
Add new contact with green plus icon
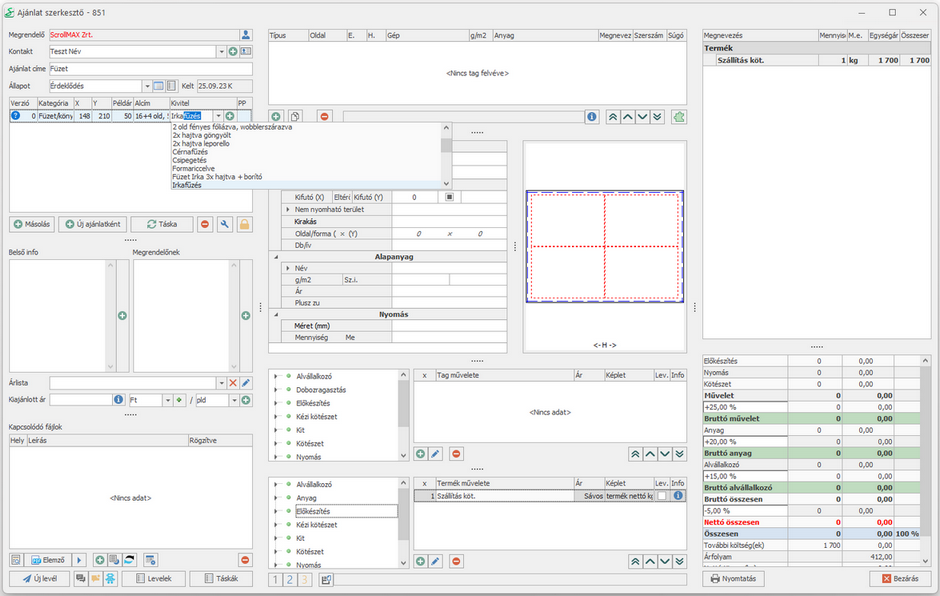tap(233, 51)
